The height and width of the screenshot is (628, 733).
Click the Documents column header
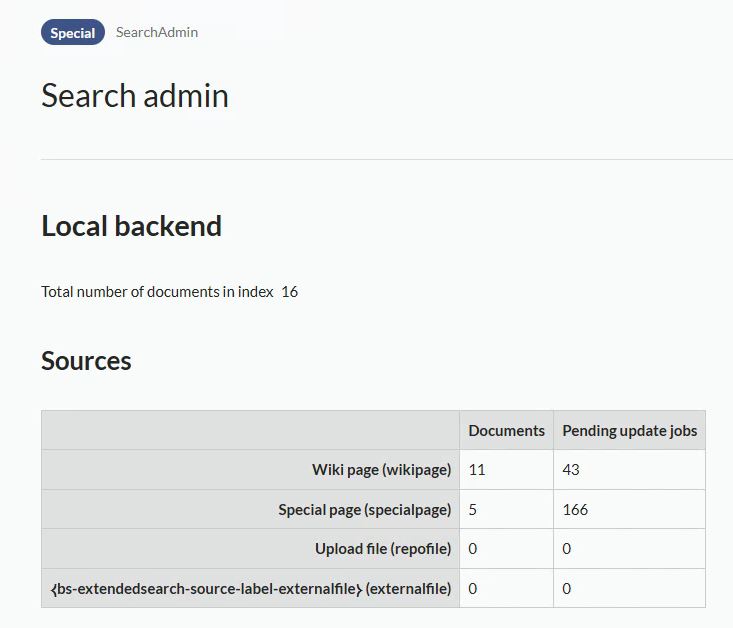(506, 430)
